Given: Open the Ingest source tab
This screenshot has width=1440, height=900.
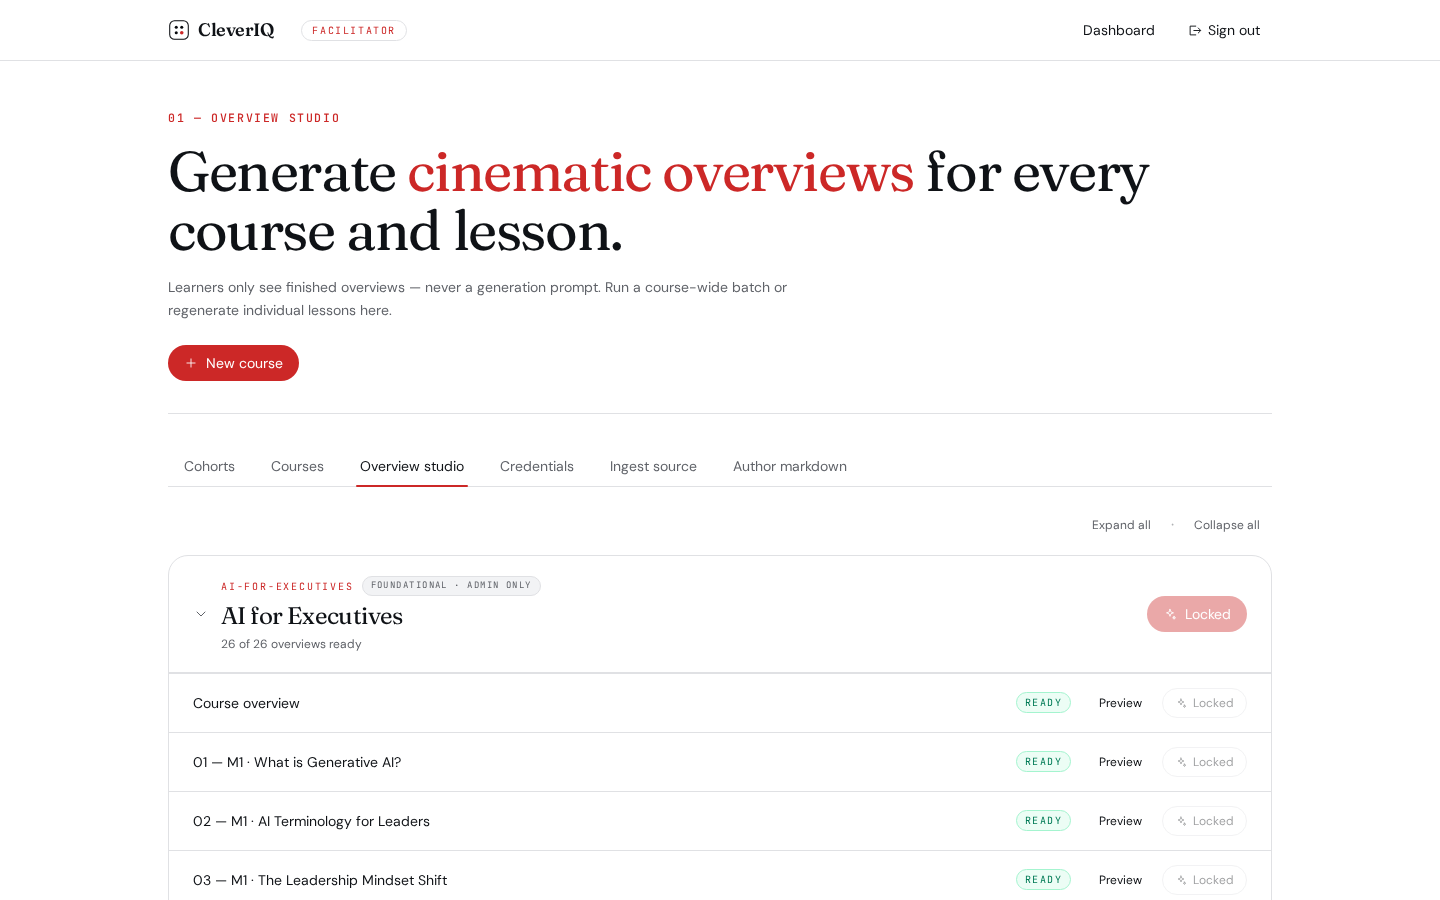Looking at the screenshot, I should [x=653, y=466].
